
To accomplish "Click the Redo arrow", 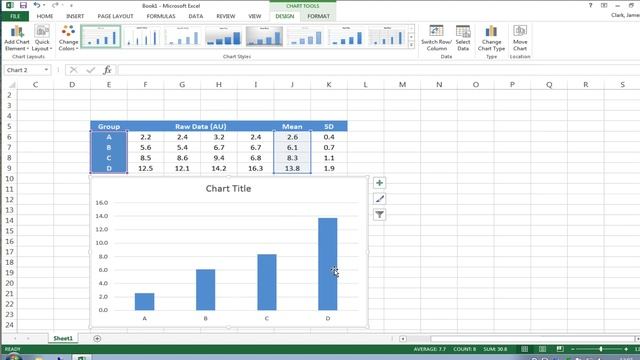I will [55, 5].
